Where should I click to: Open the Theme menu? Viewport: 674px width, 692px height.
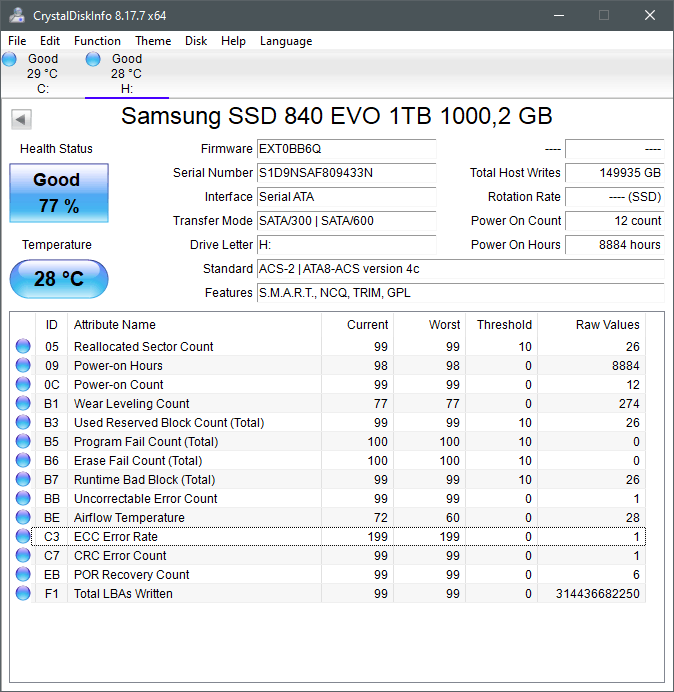pyautogui.click(x=153, y=41)
